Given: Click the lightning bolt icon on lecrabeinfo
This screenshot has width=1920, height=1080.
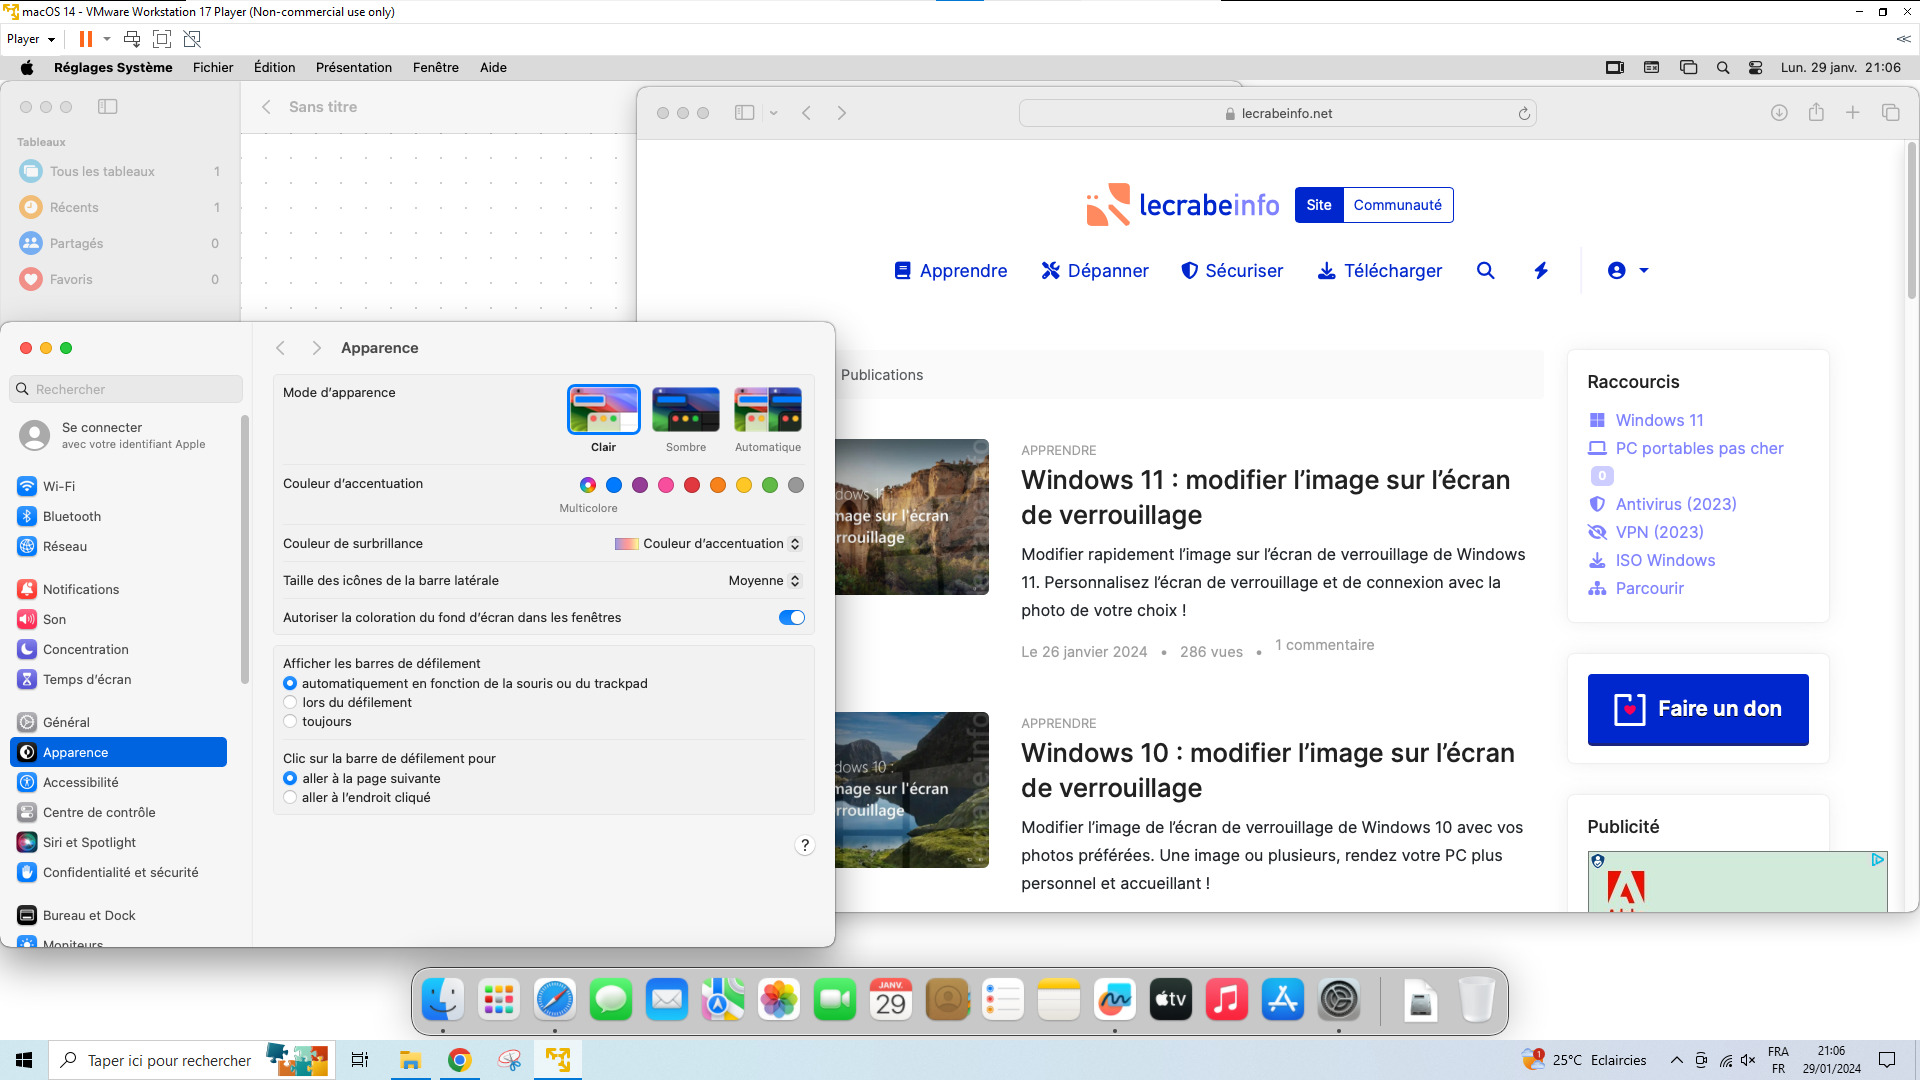Looking at the screenshot, I should (1541, 270).
